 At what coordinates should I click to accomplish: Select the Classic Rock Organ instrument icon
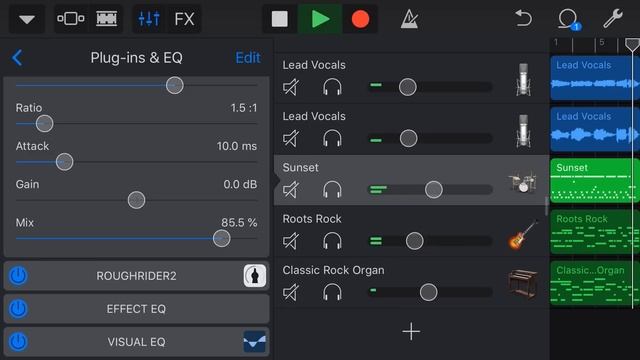(x=523, y=284)
